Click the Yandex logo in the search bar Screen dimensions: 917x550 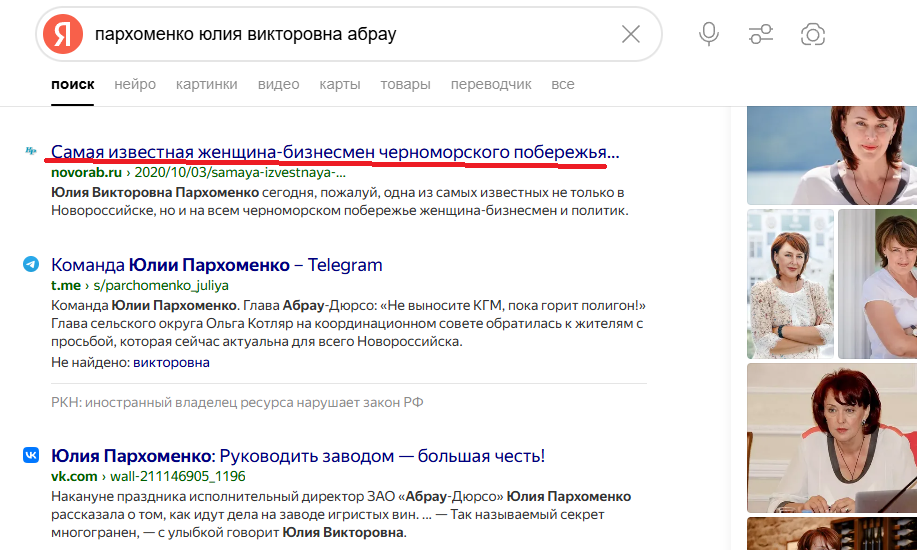pos(63,34)
